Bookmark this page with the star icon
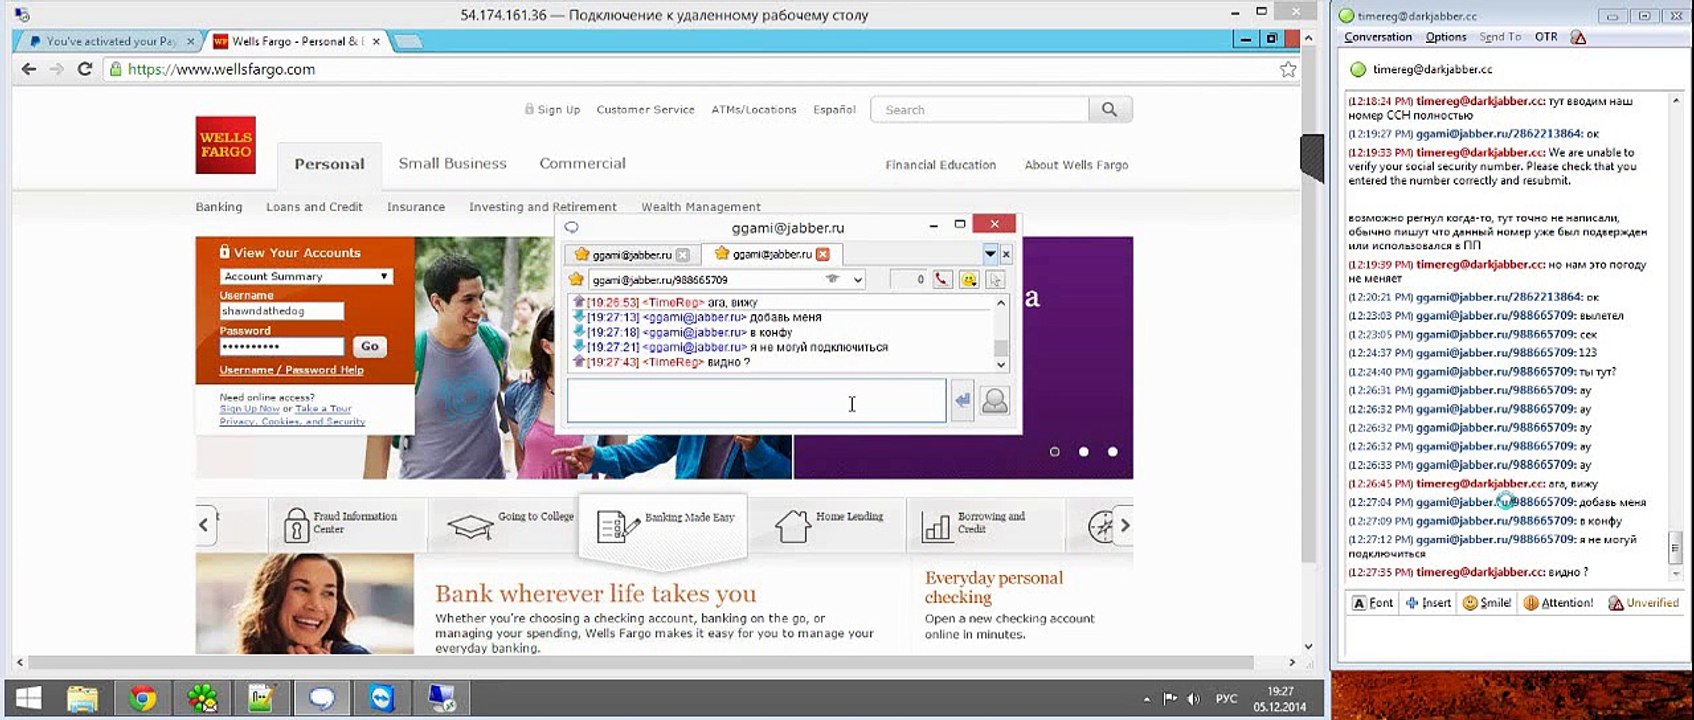This screenshot has height=720, width=1694. pyautogui.click(x=1288, y=69)
